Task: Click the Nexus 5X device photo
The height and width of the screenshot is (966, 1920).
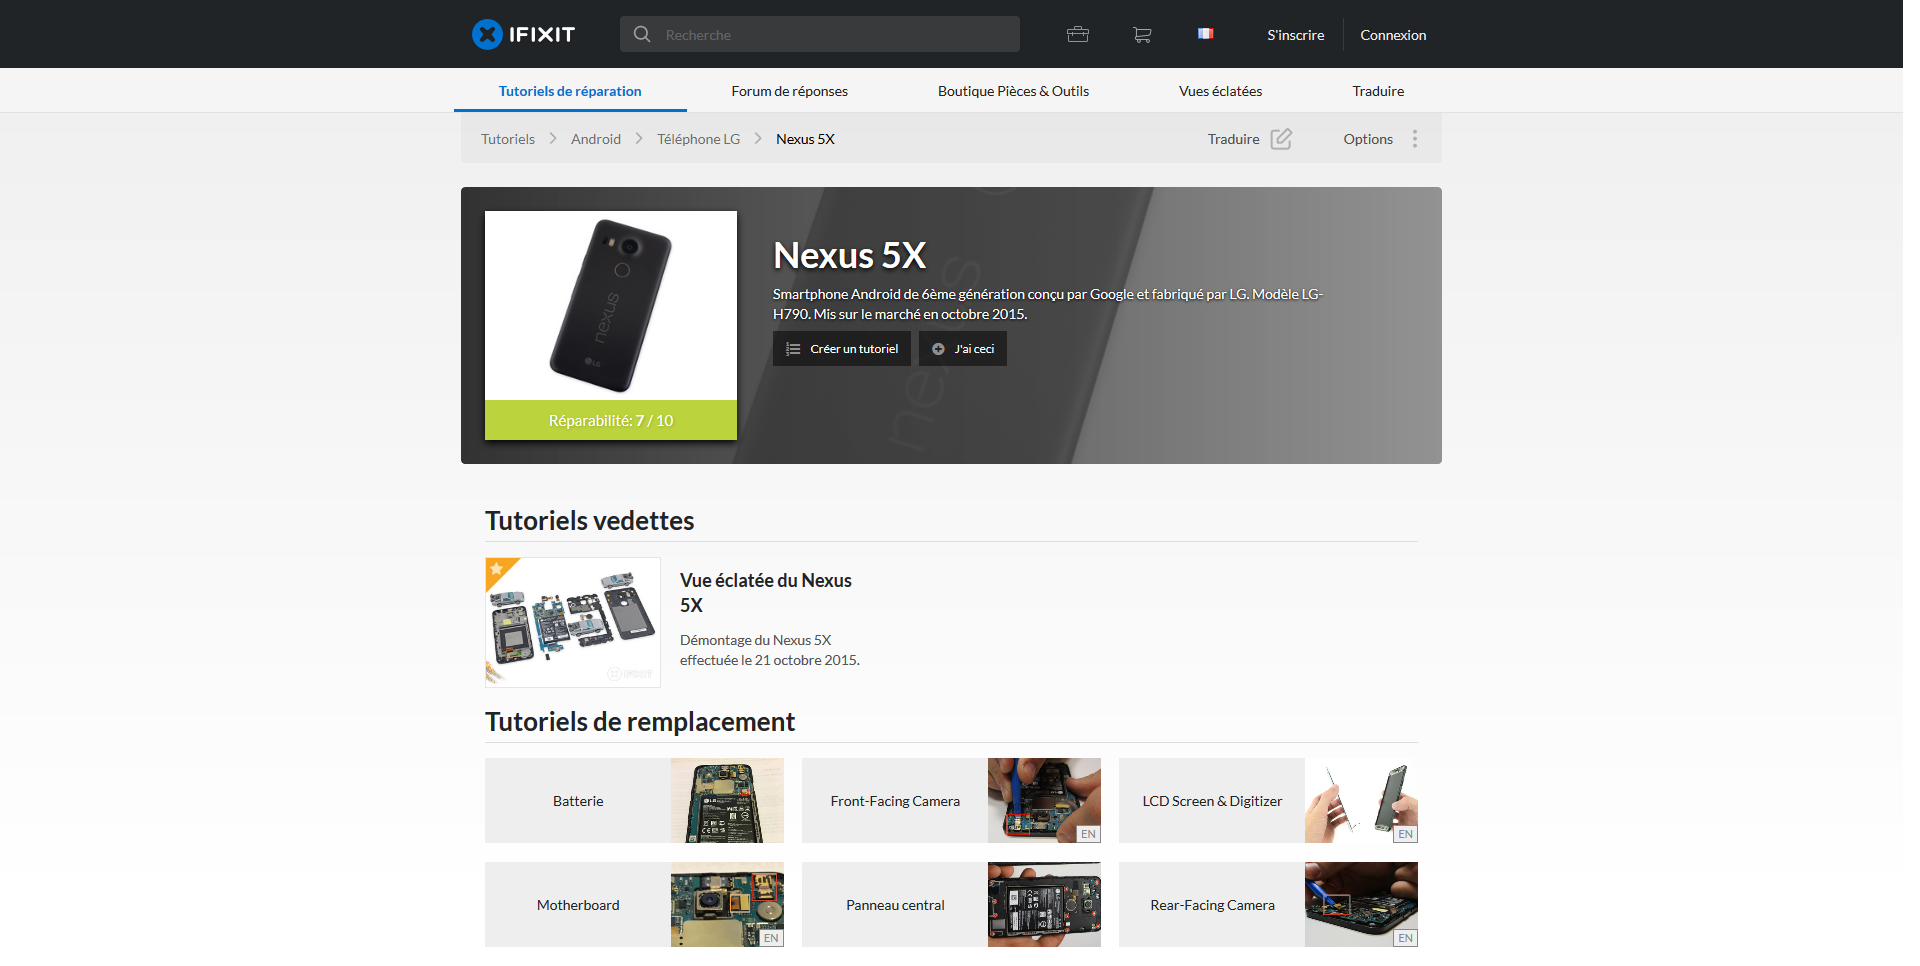Action: tap(611, 305)
